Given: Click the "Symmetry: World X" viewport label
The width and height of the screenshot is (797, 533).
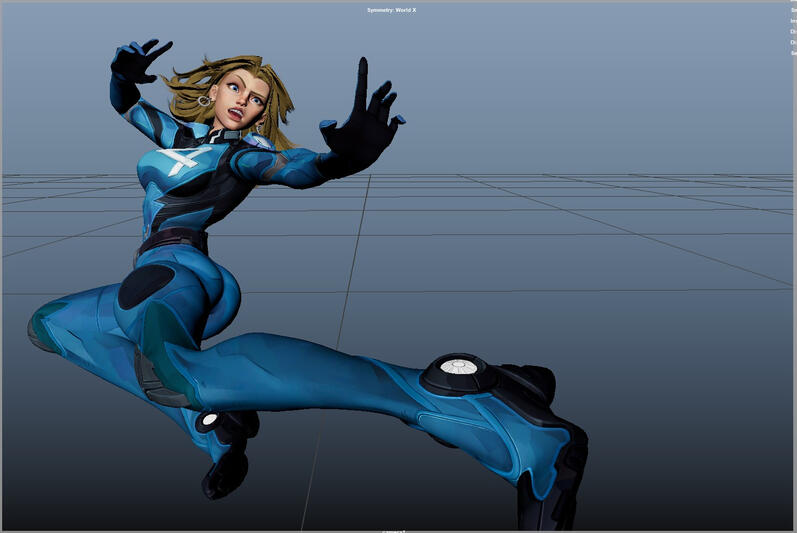Looking at the screenshot, I should click(x=391, y=10).
